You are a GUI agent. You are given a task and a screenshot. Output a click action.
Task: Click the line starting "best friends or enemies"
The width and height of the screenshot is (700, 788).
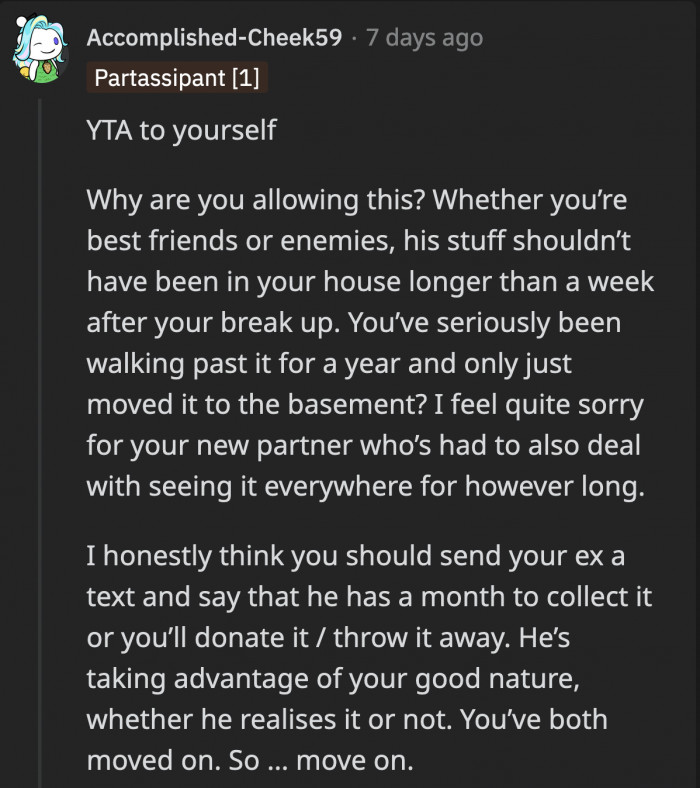[x=355, y=239]
